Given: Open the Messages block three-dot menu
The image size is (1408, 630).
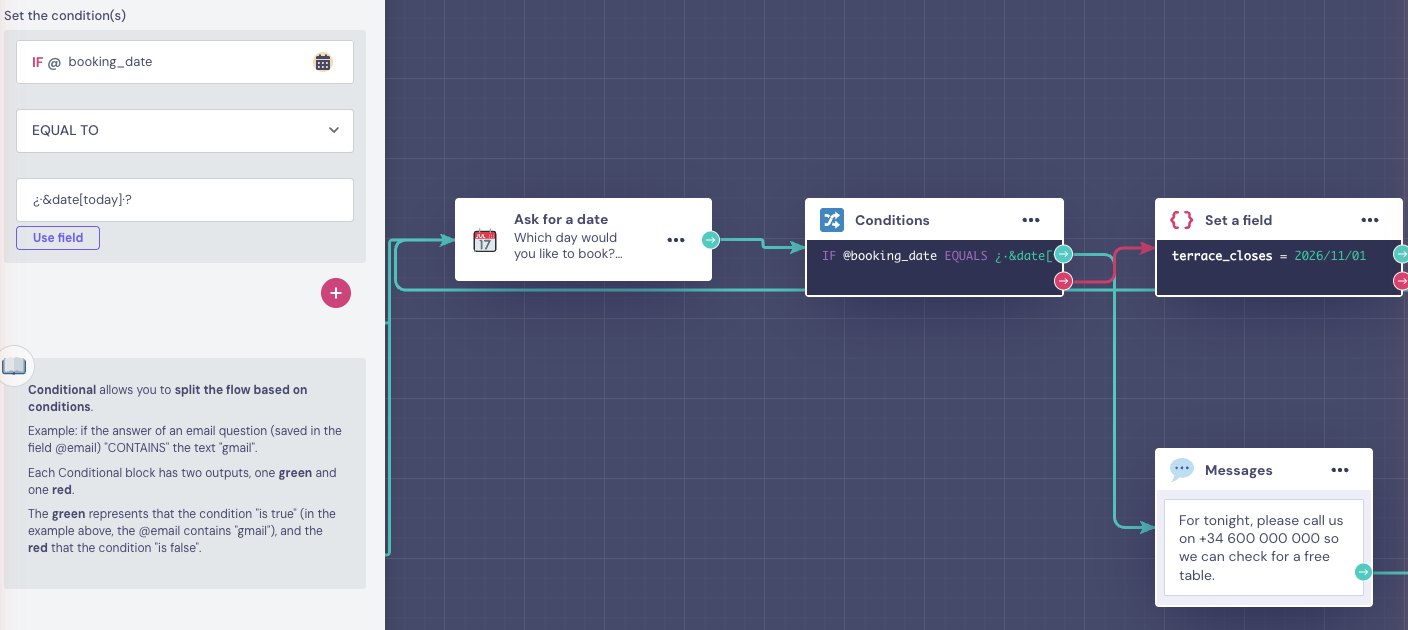Looking at the screenshot, I should pyautogui.click(x=1340, y=470).
